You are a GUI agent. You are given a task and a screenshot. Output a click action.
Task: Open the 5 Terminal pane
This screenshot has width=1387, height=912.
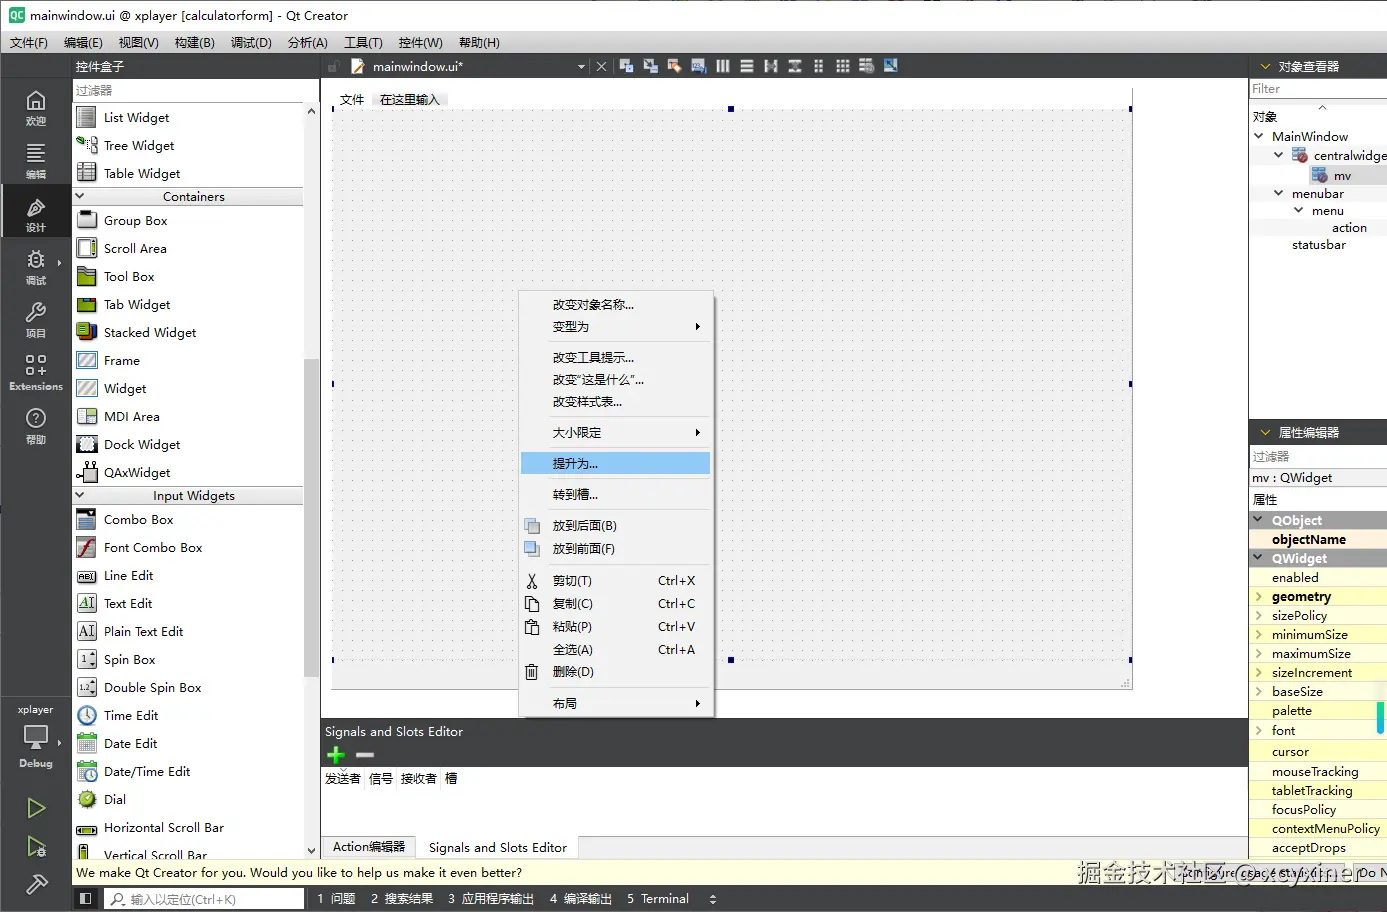pyautogui.click(x=658, y=899)
